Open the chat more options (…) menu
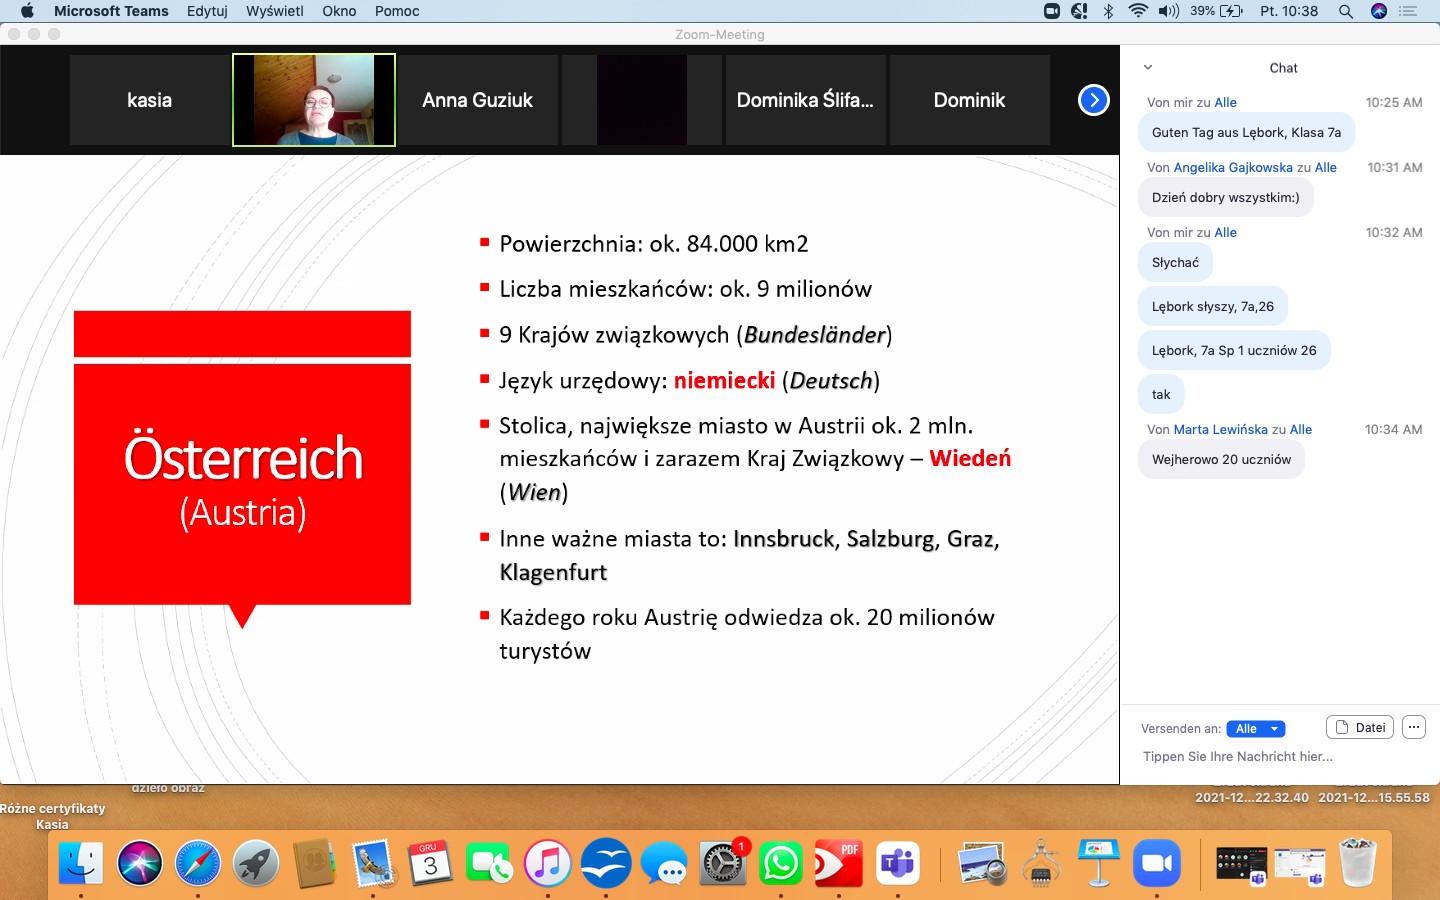This screenshot has width=1440, height=900. pos(1413,728)
